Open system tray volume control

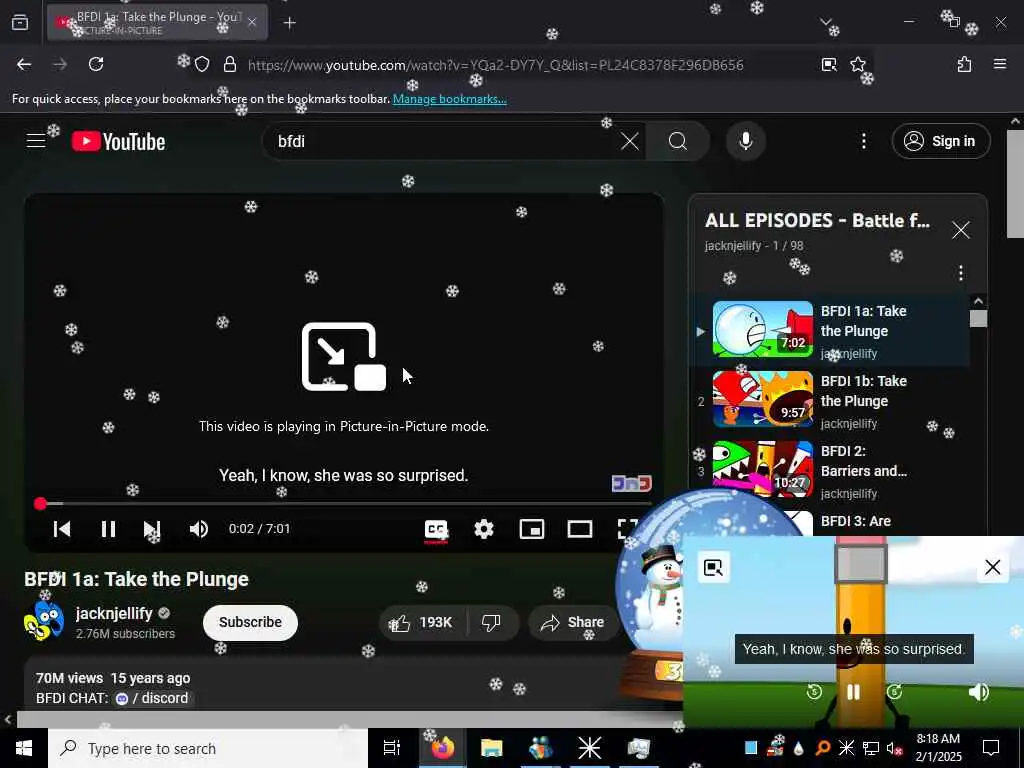tap(894, 748)
